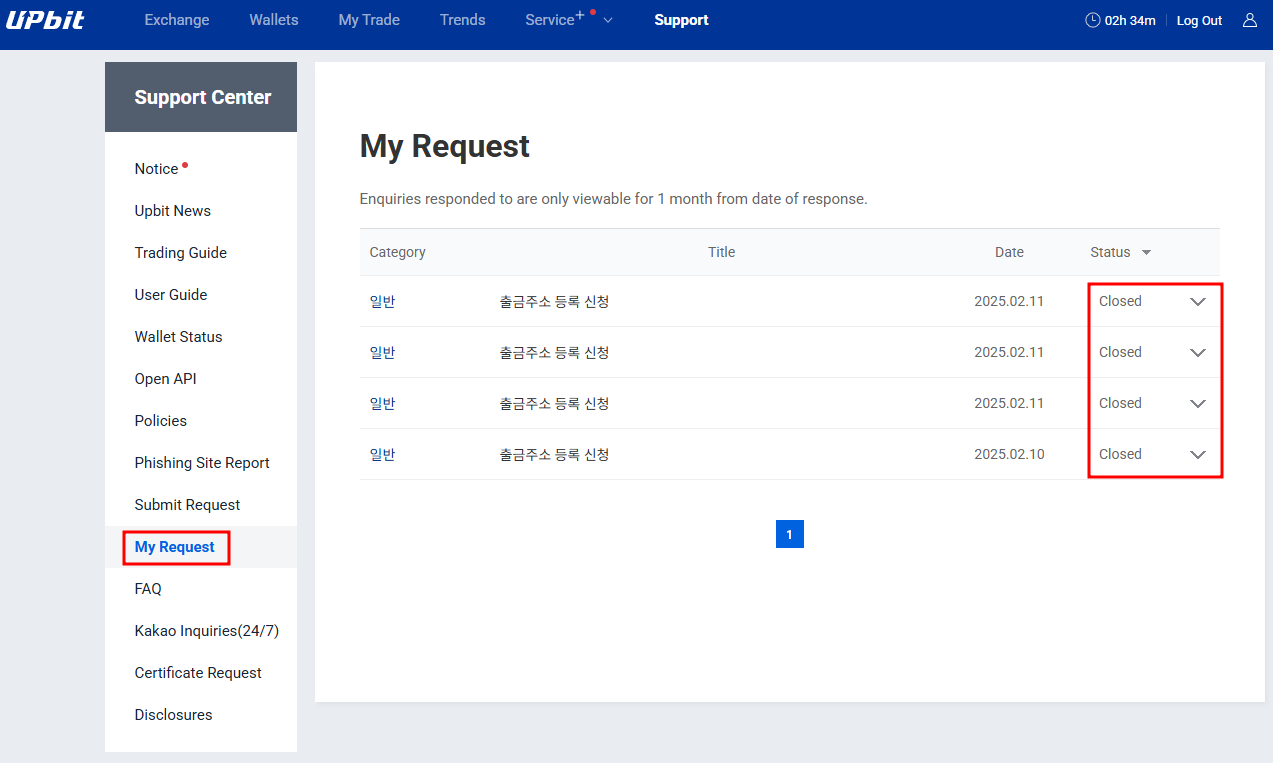Open Phishing Site Report page
Image resolution: width=1273 pixels, height=763 pixels.
pyautogui.click(x=202, y=463)
